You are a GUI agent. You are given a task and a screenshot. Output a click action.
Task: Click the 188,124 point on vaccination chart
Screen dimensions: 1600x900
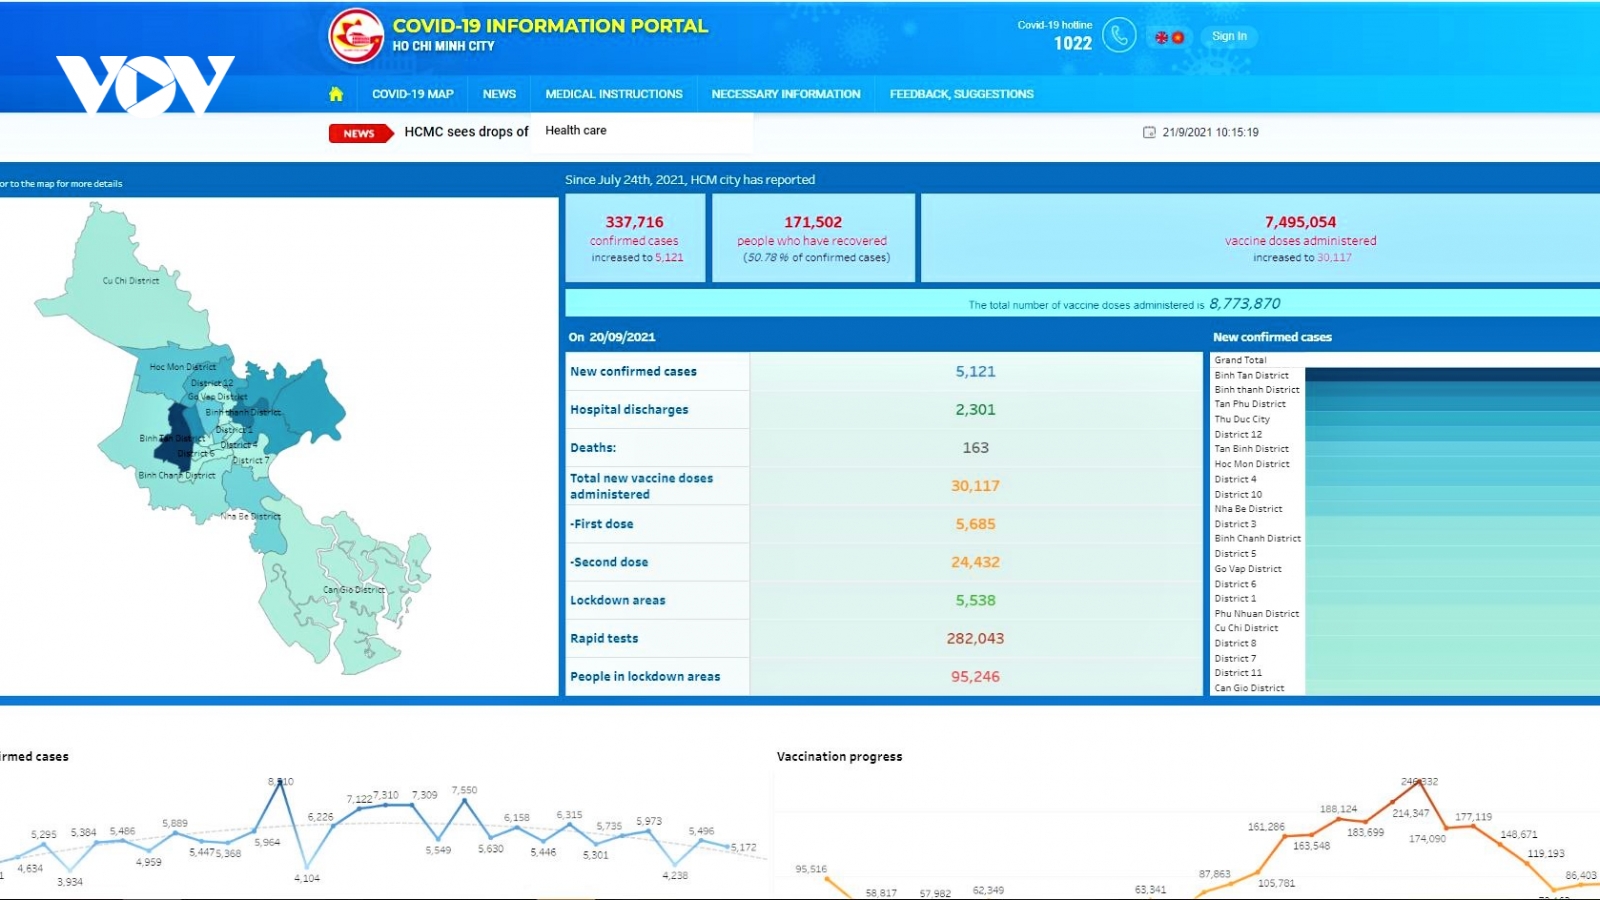(1339, 817)
